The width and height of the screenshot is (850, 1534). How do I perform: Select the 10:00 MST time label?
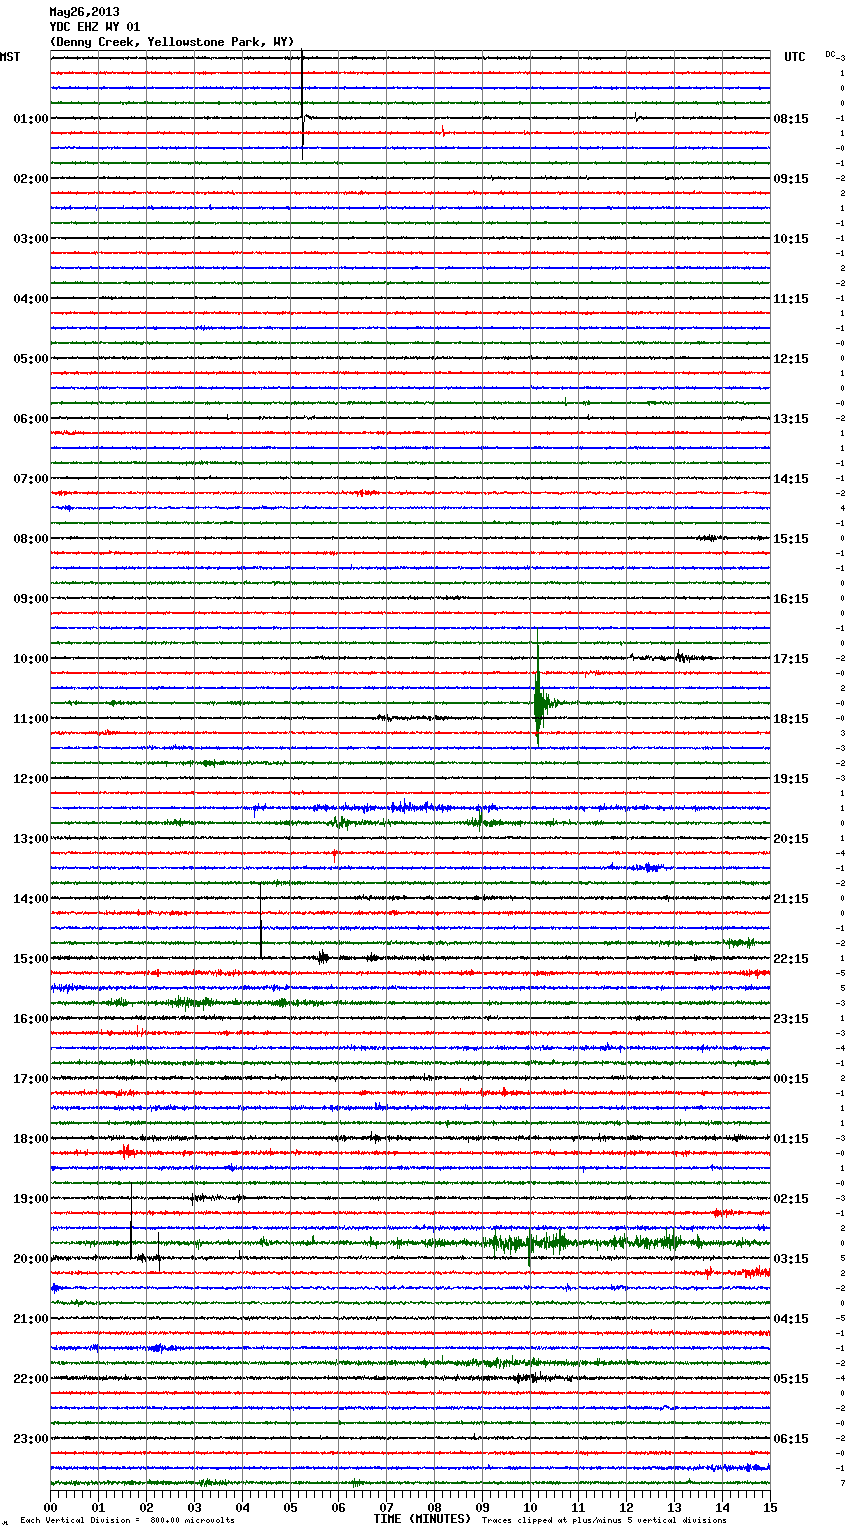[30, 659]
